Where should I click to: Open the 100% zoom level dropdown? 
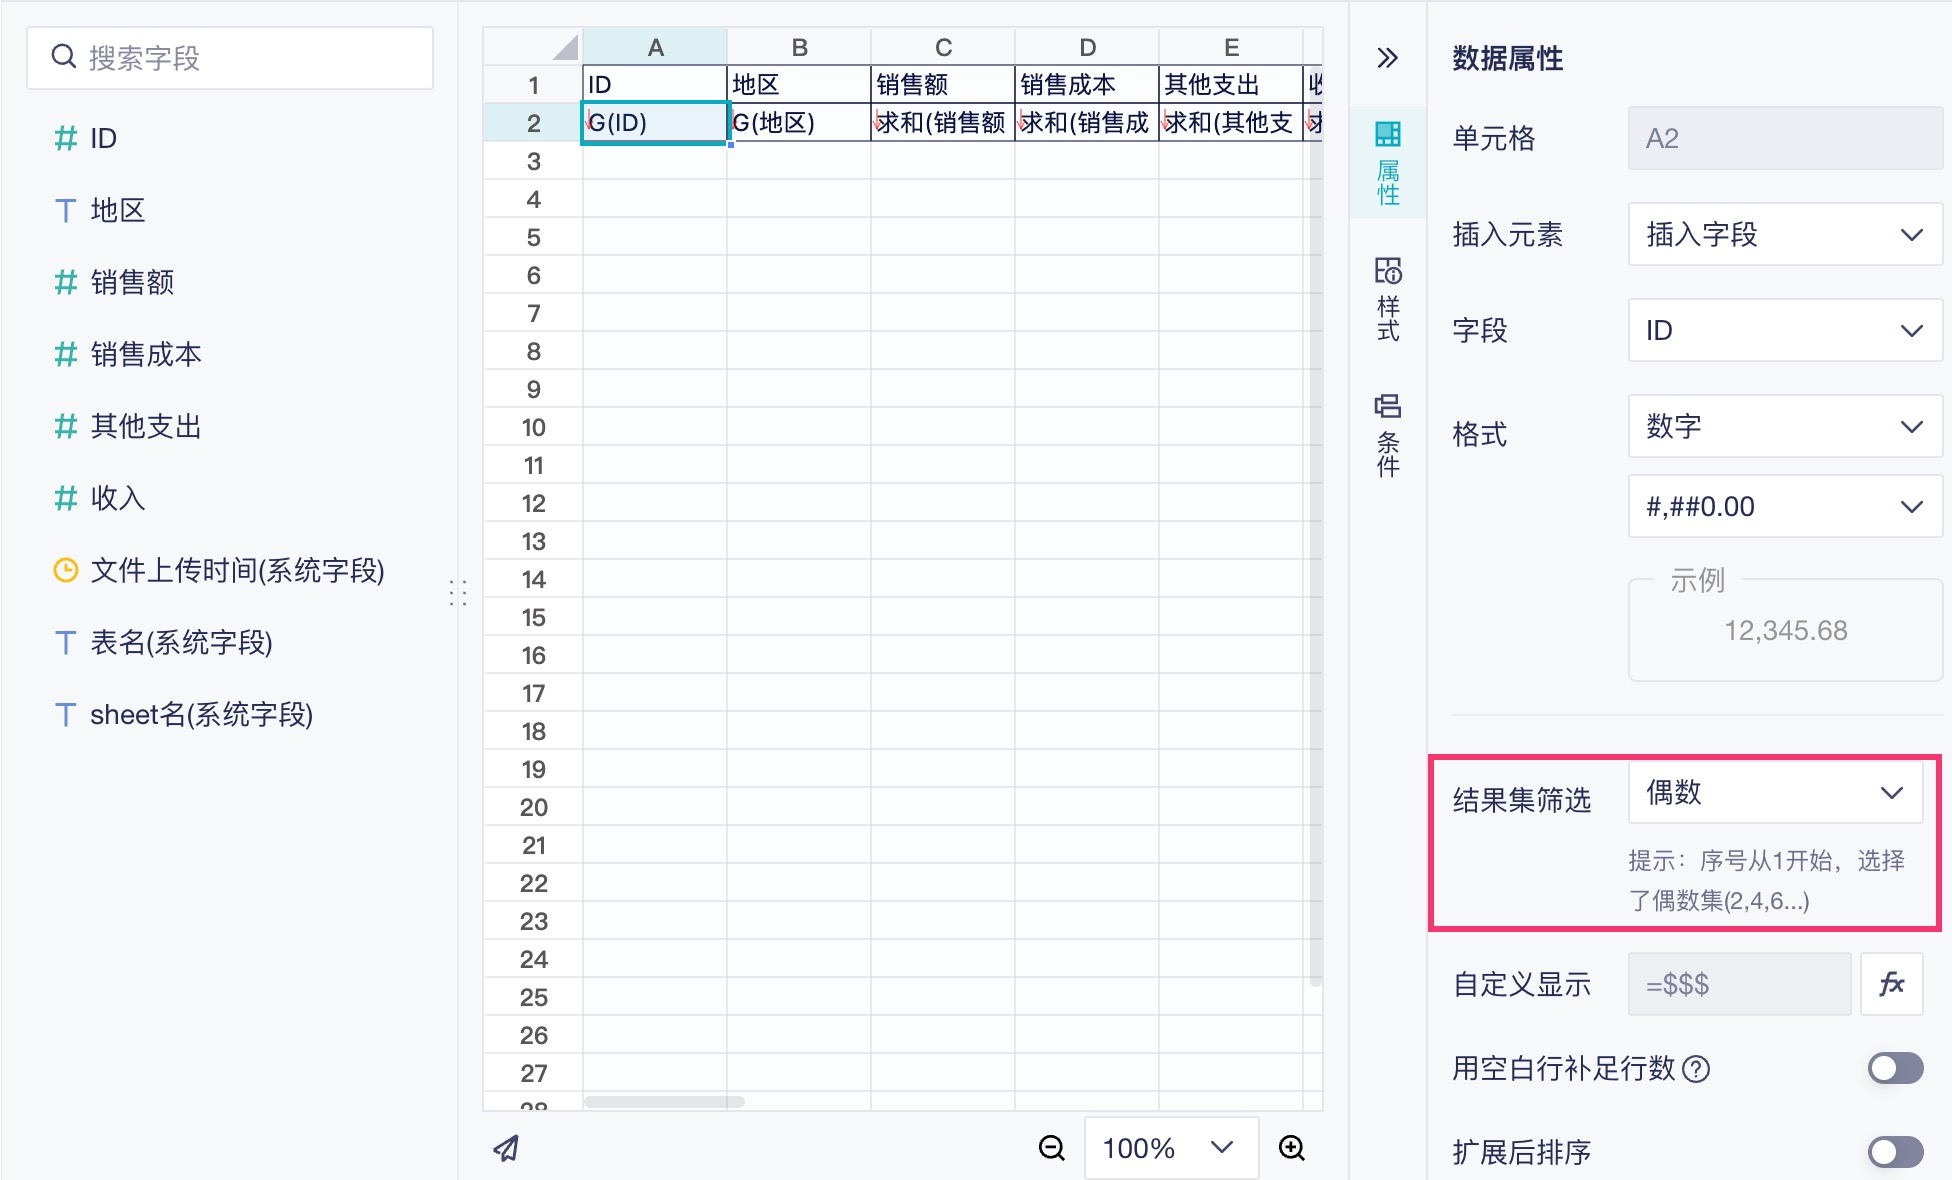pyautogui.click(x=1170, y=1148)
